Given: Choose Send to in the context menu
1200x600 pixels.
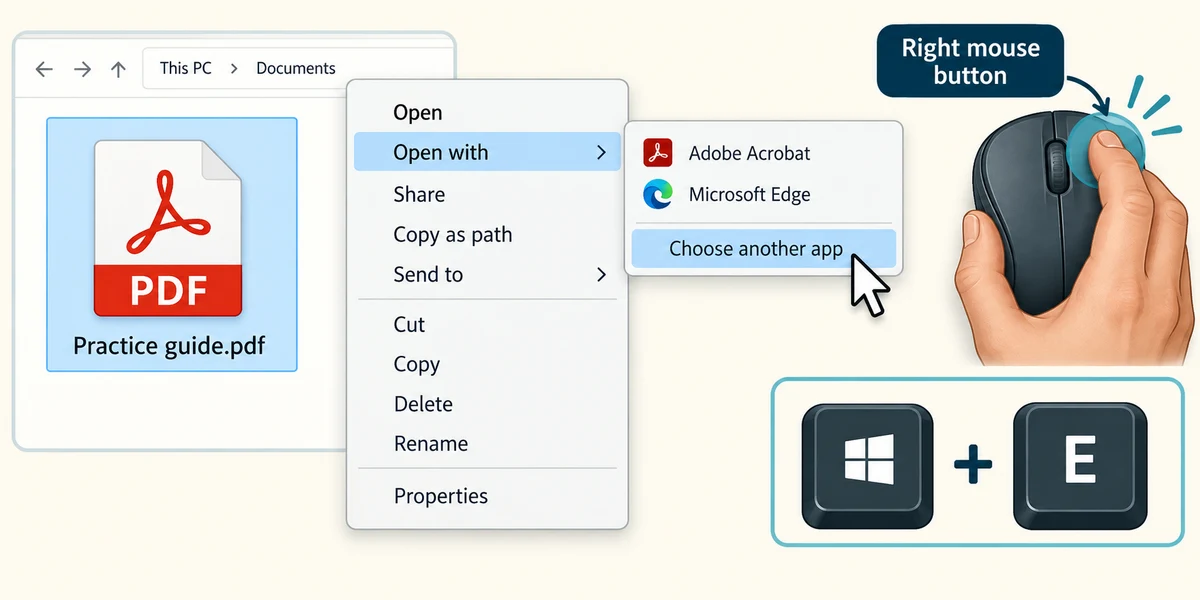Looking at the screenshot, I should pos(487,275).
